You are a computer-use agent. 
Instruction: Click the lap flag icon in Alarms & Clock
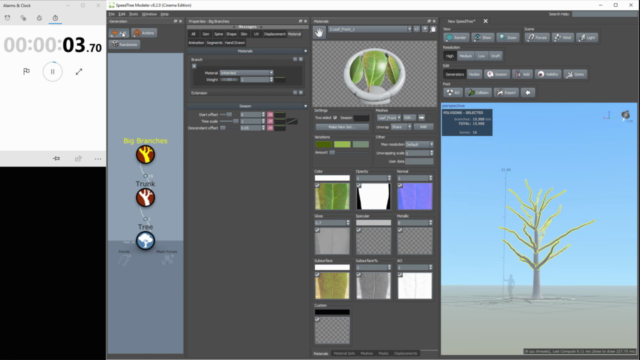[x=27, y=71]
